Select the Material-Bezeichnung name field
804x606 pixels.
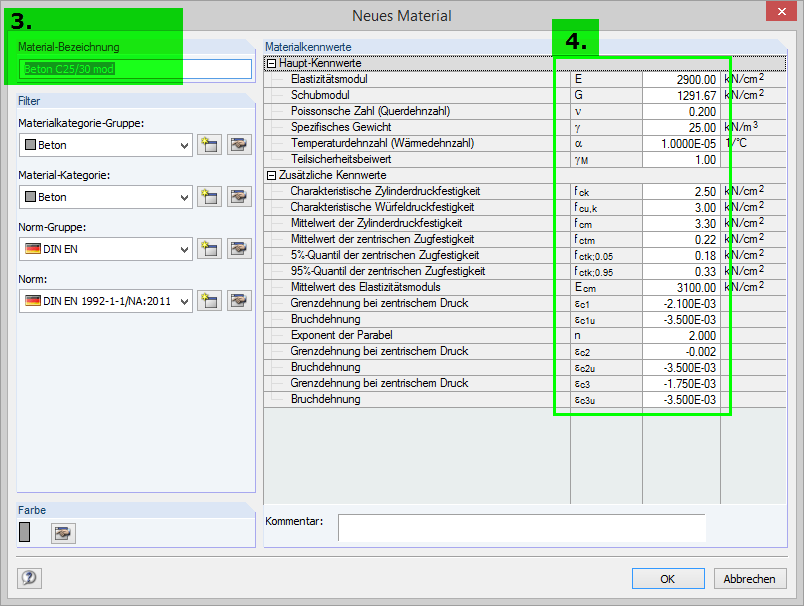point(137,69)
